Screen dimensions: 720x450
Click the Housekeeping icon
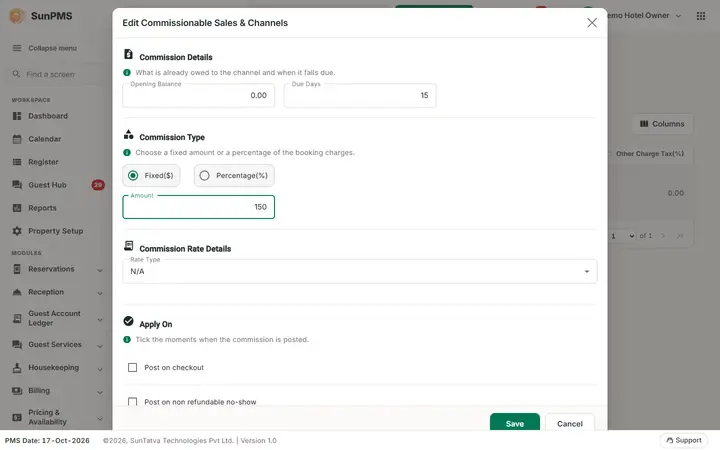17,368
